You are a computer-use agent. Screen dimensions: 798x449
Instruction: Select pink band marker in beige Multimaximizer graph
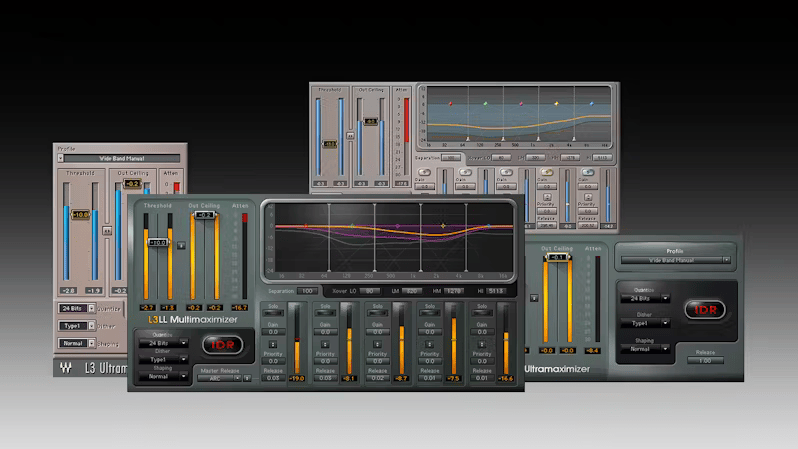(521, 104)
